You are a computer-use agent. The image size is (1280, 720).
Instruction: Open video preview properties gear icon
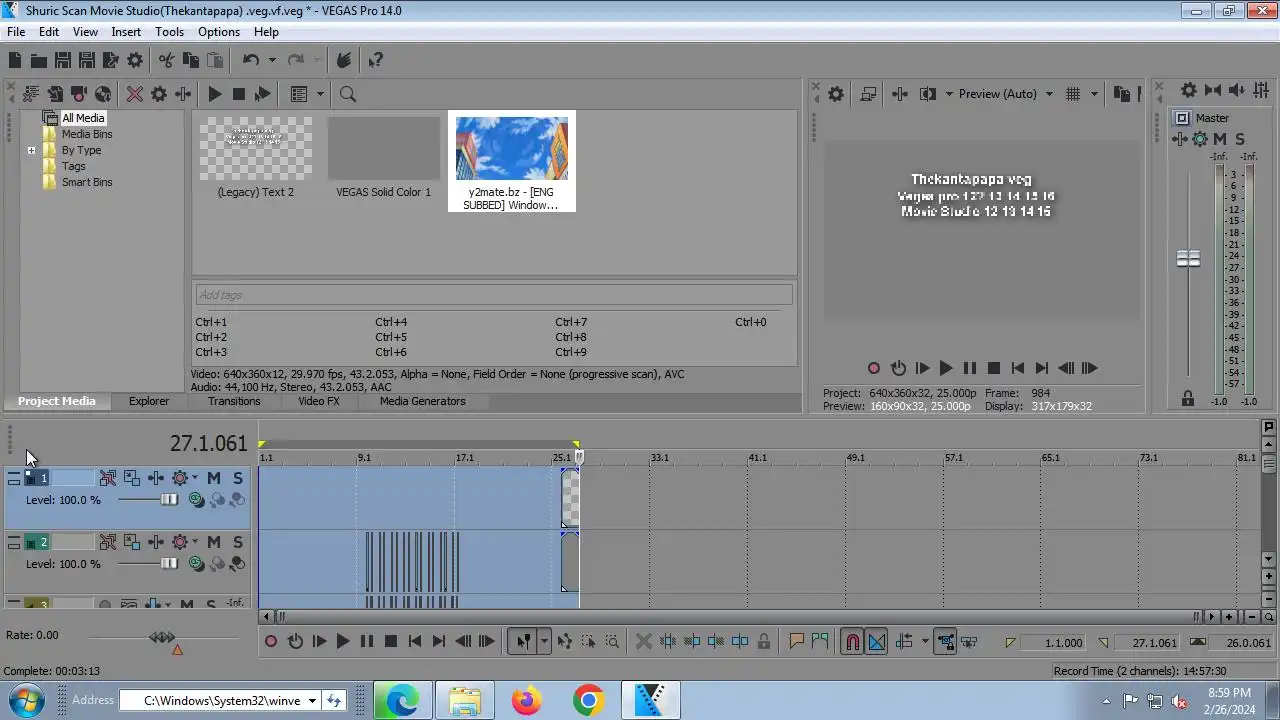pos(836,94)
